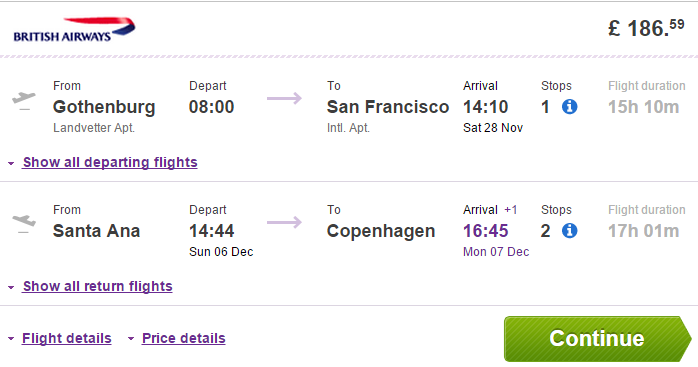This screenshot has height=367, width=698.
Task: Expand Price details section
Action: [x=183, y=338]
